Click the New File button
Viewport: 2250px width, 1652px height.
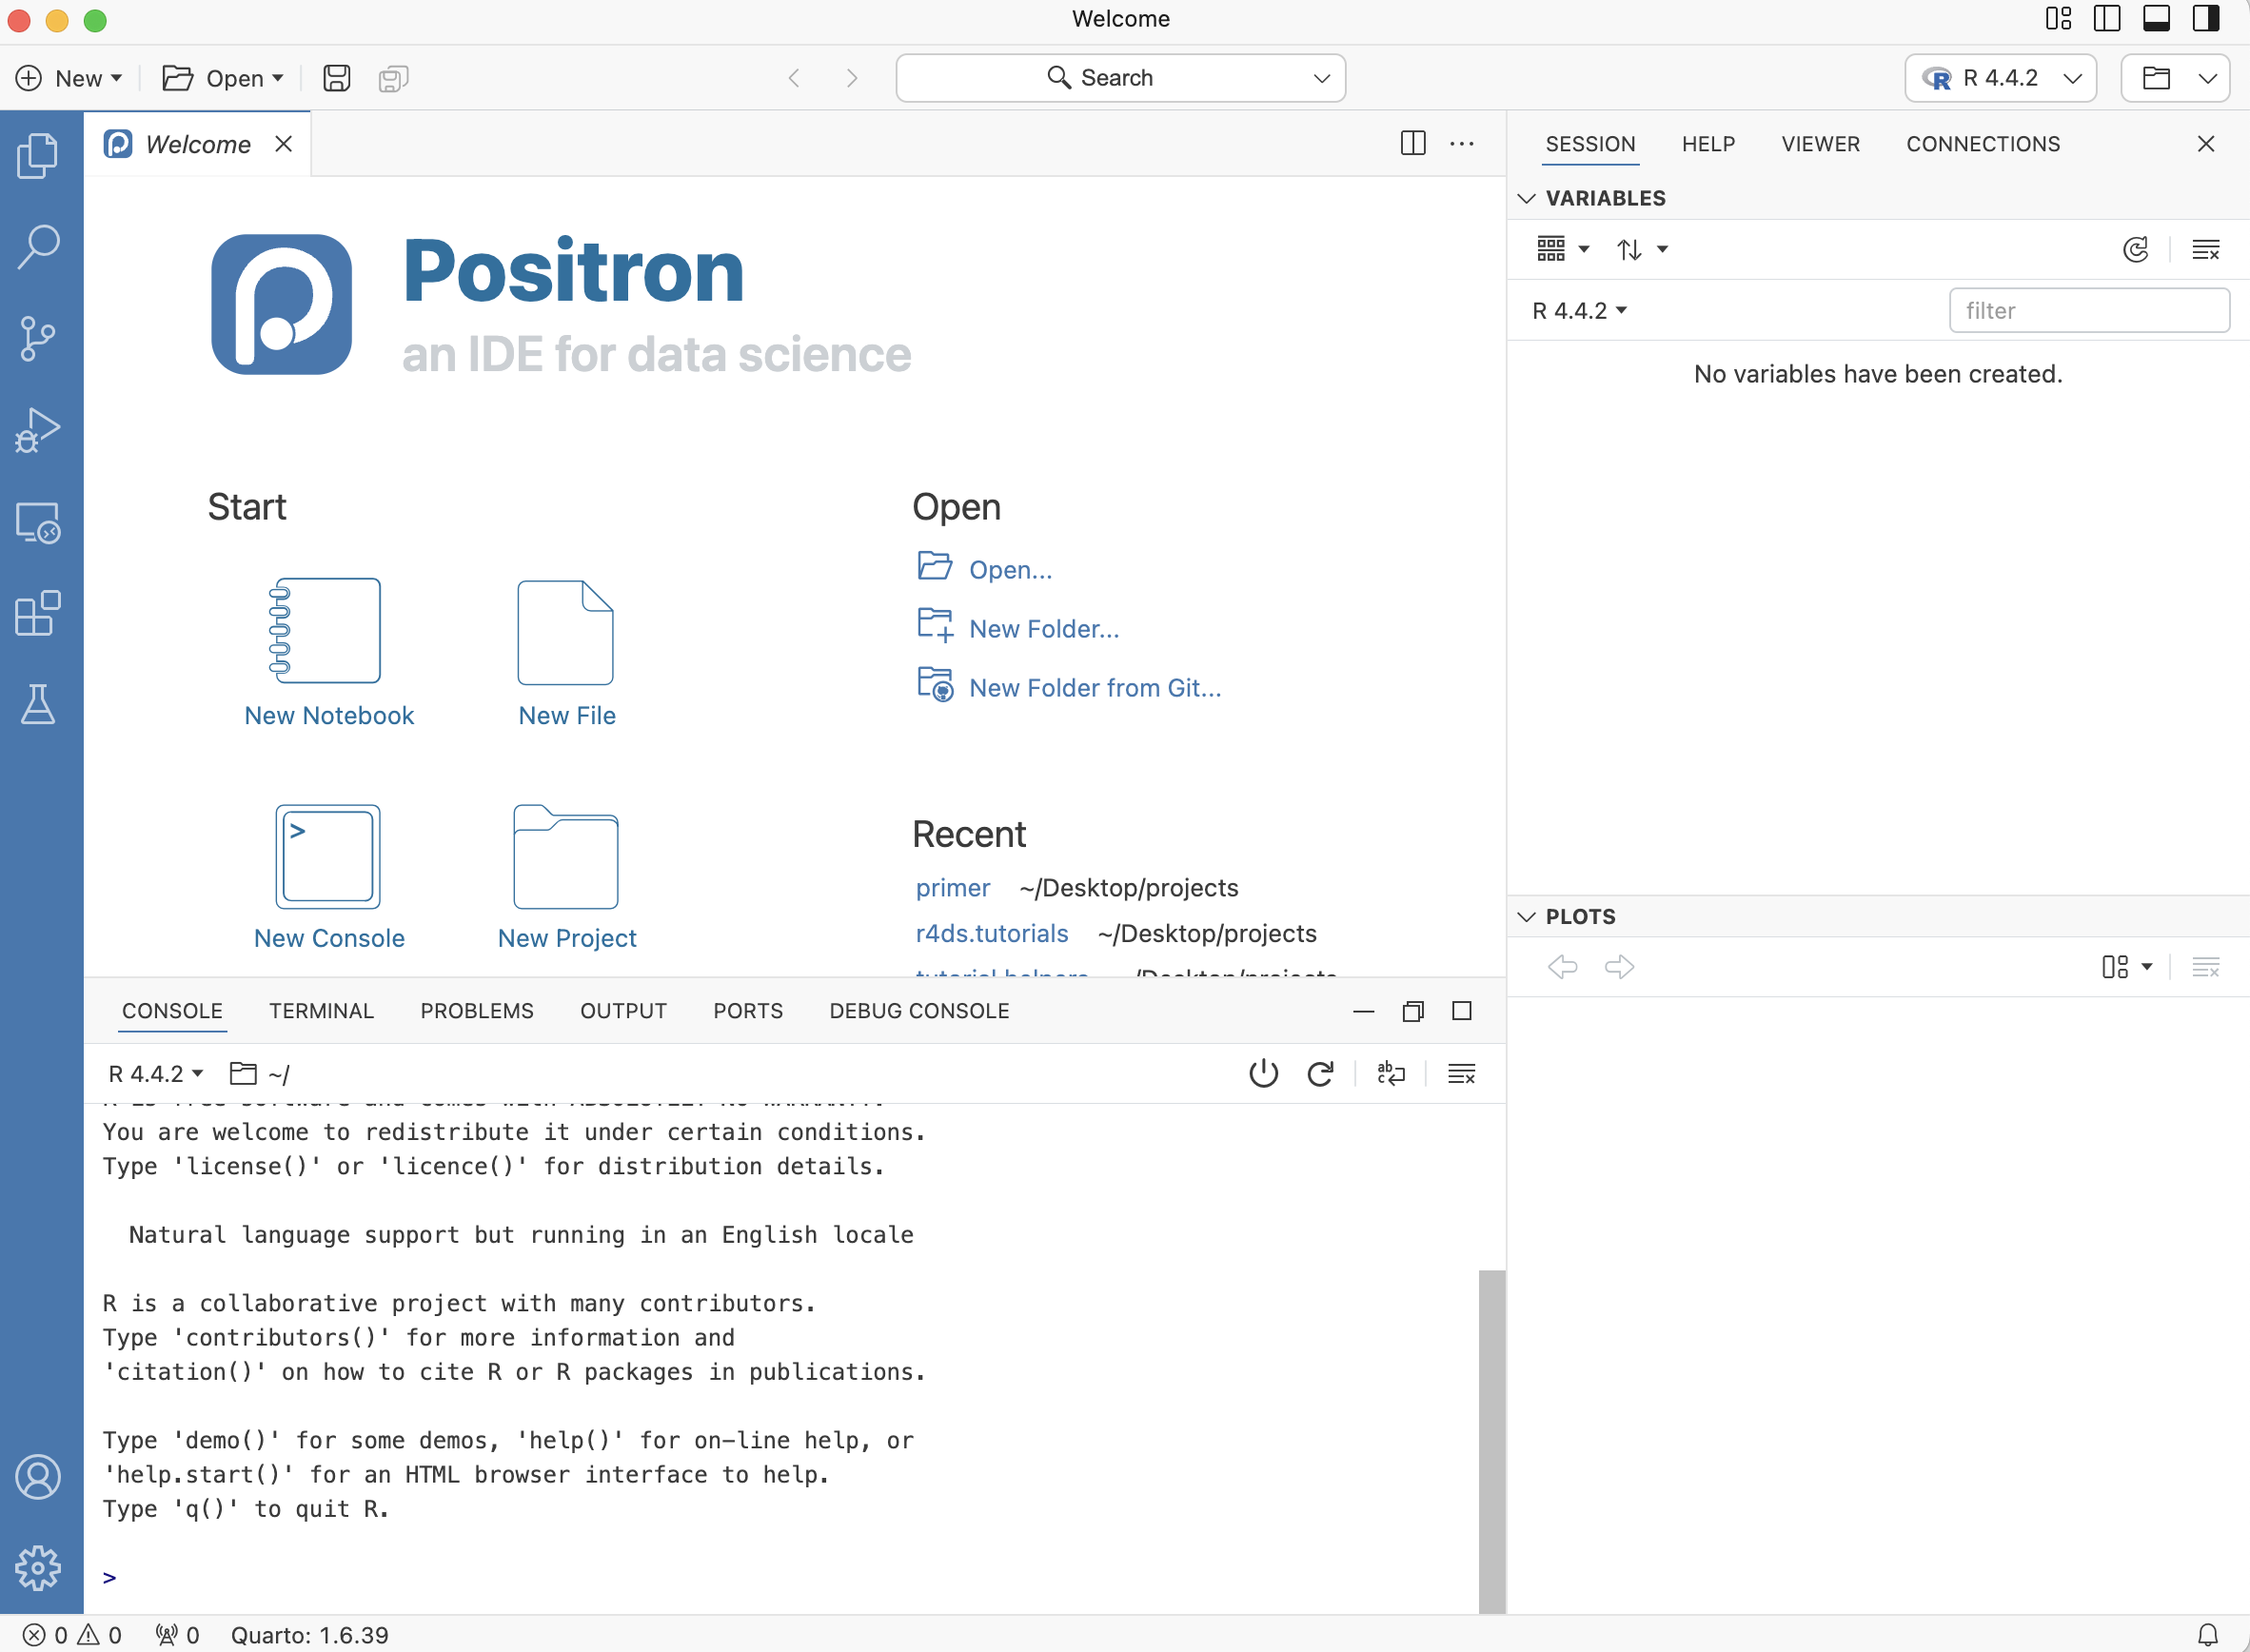pos(567,653)
